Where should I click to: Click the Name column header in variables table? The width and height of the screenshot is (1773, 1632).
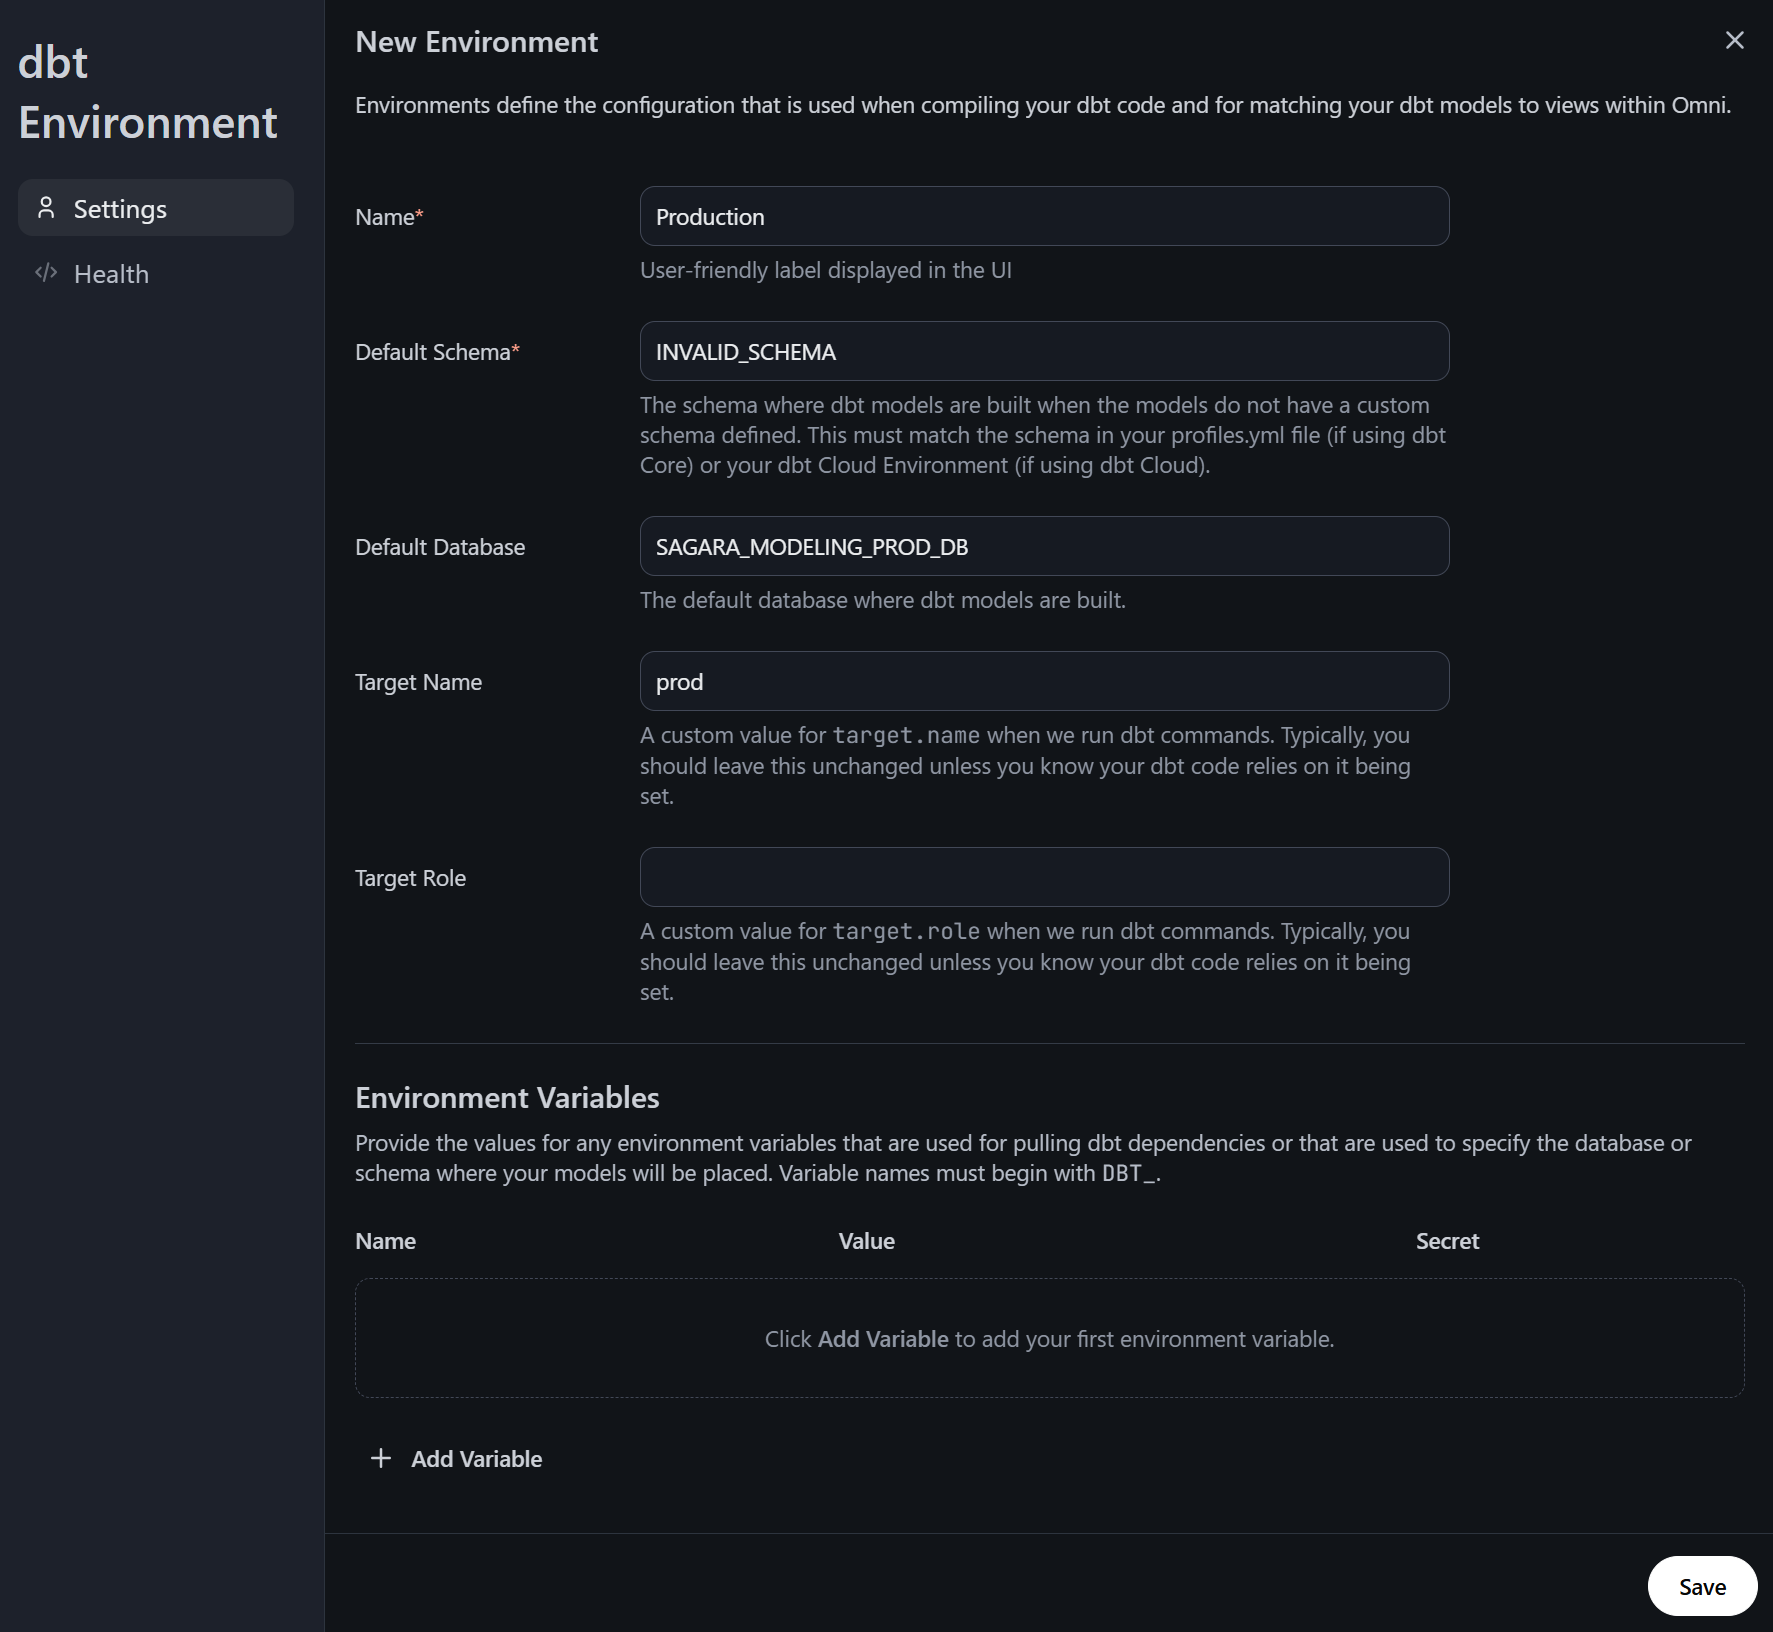[x=385, y=1241]
